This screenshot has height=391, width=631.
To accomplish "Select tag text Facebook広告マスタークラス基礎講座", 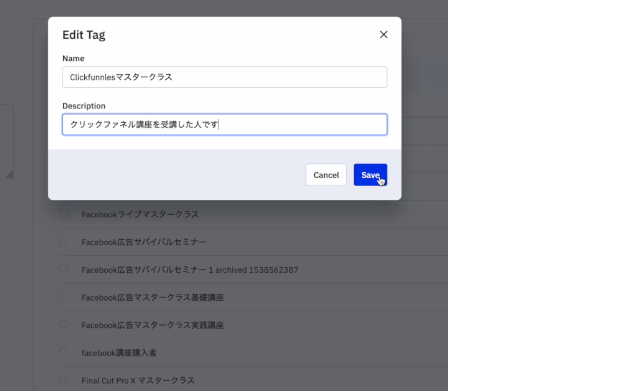I will pyautogui.click(x=153, y=298).
